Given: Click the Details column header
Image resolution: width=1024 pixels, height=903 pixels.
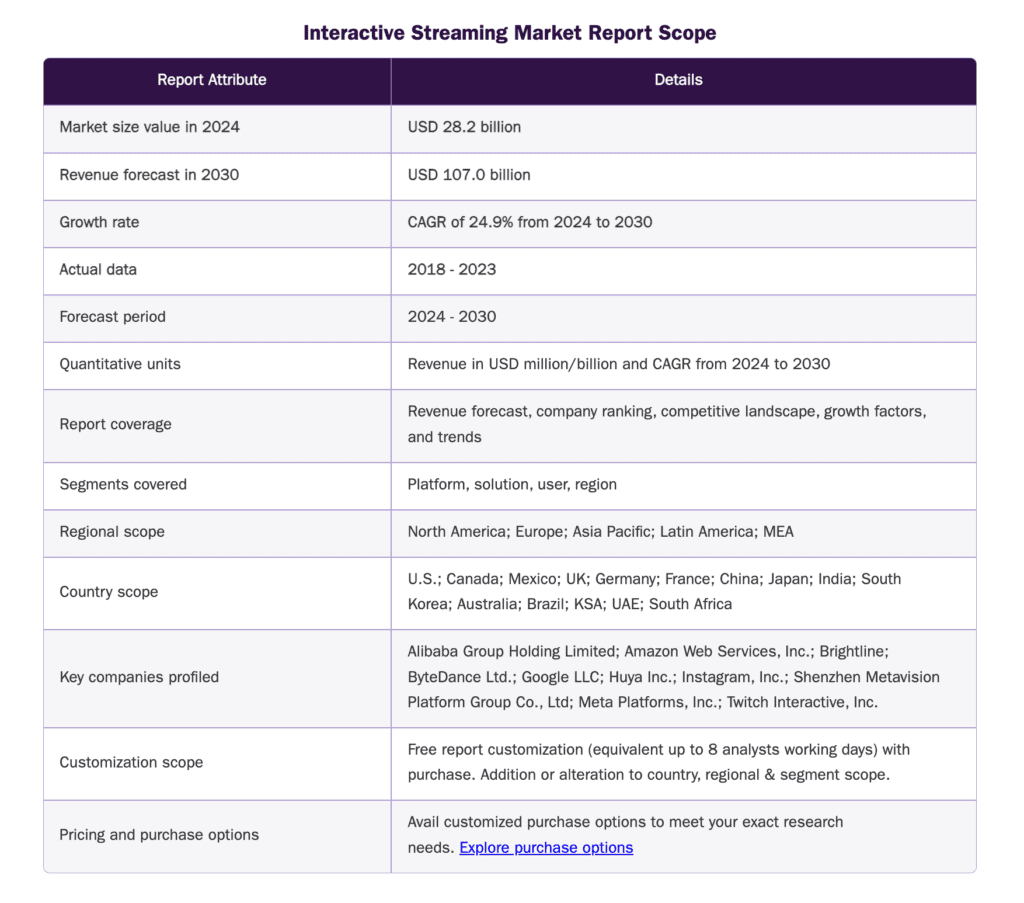Looking at the screenshot, I should click(679, 80).
